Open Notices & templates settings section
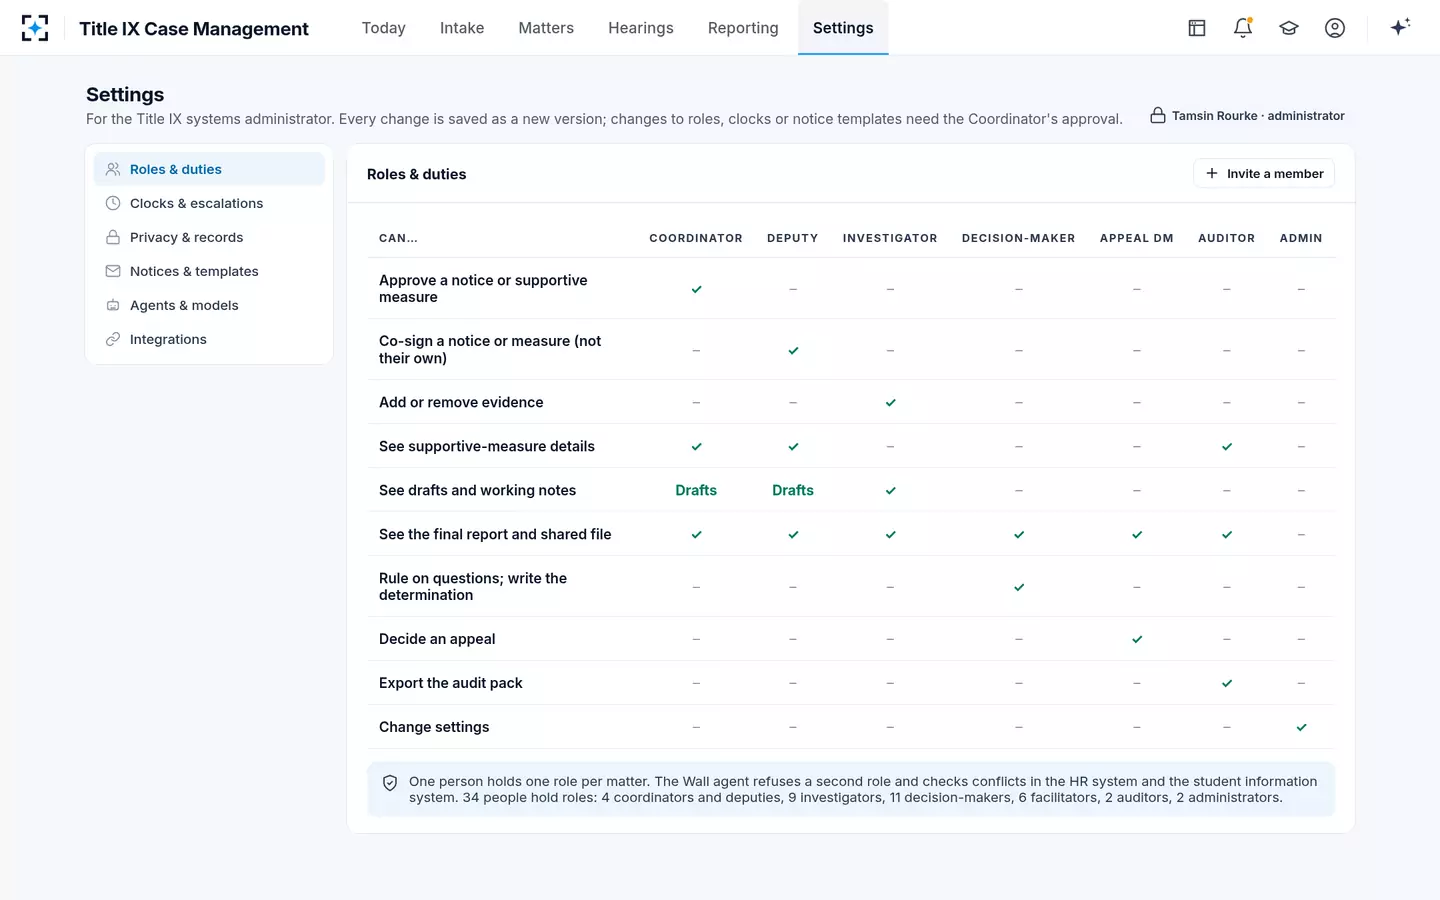Screen dimensions: 1440x900 click(209, 271)
